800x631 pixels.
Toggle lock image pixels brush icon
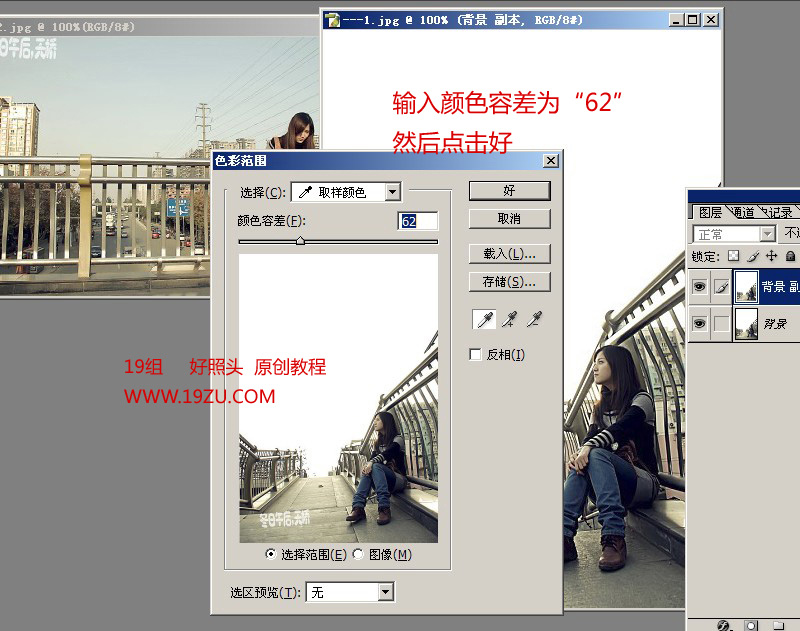tap(753, 256)
